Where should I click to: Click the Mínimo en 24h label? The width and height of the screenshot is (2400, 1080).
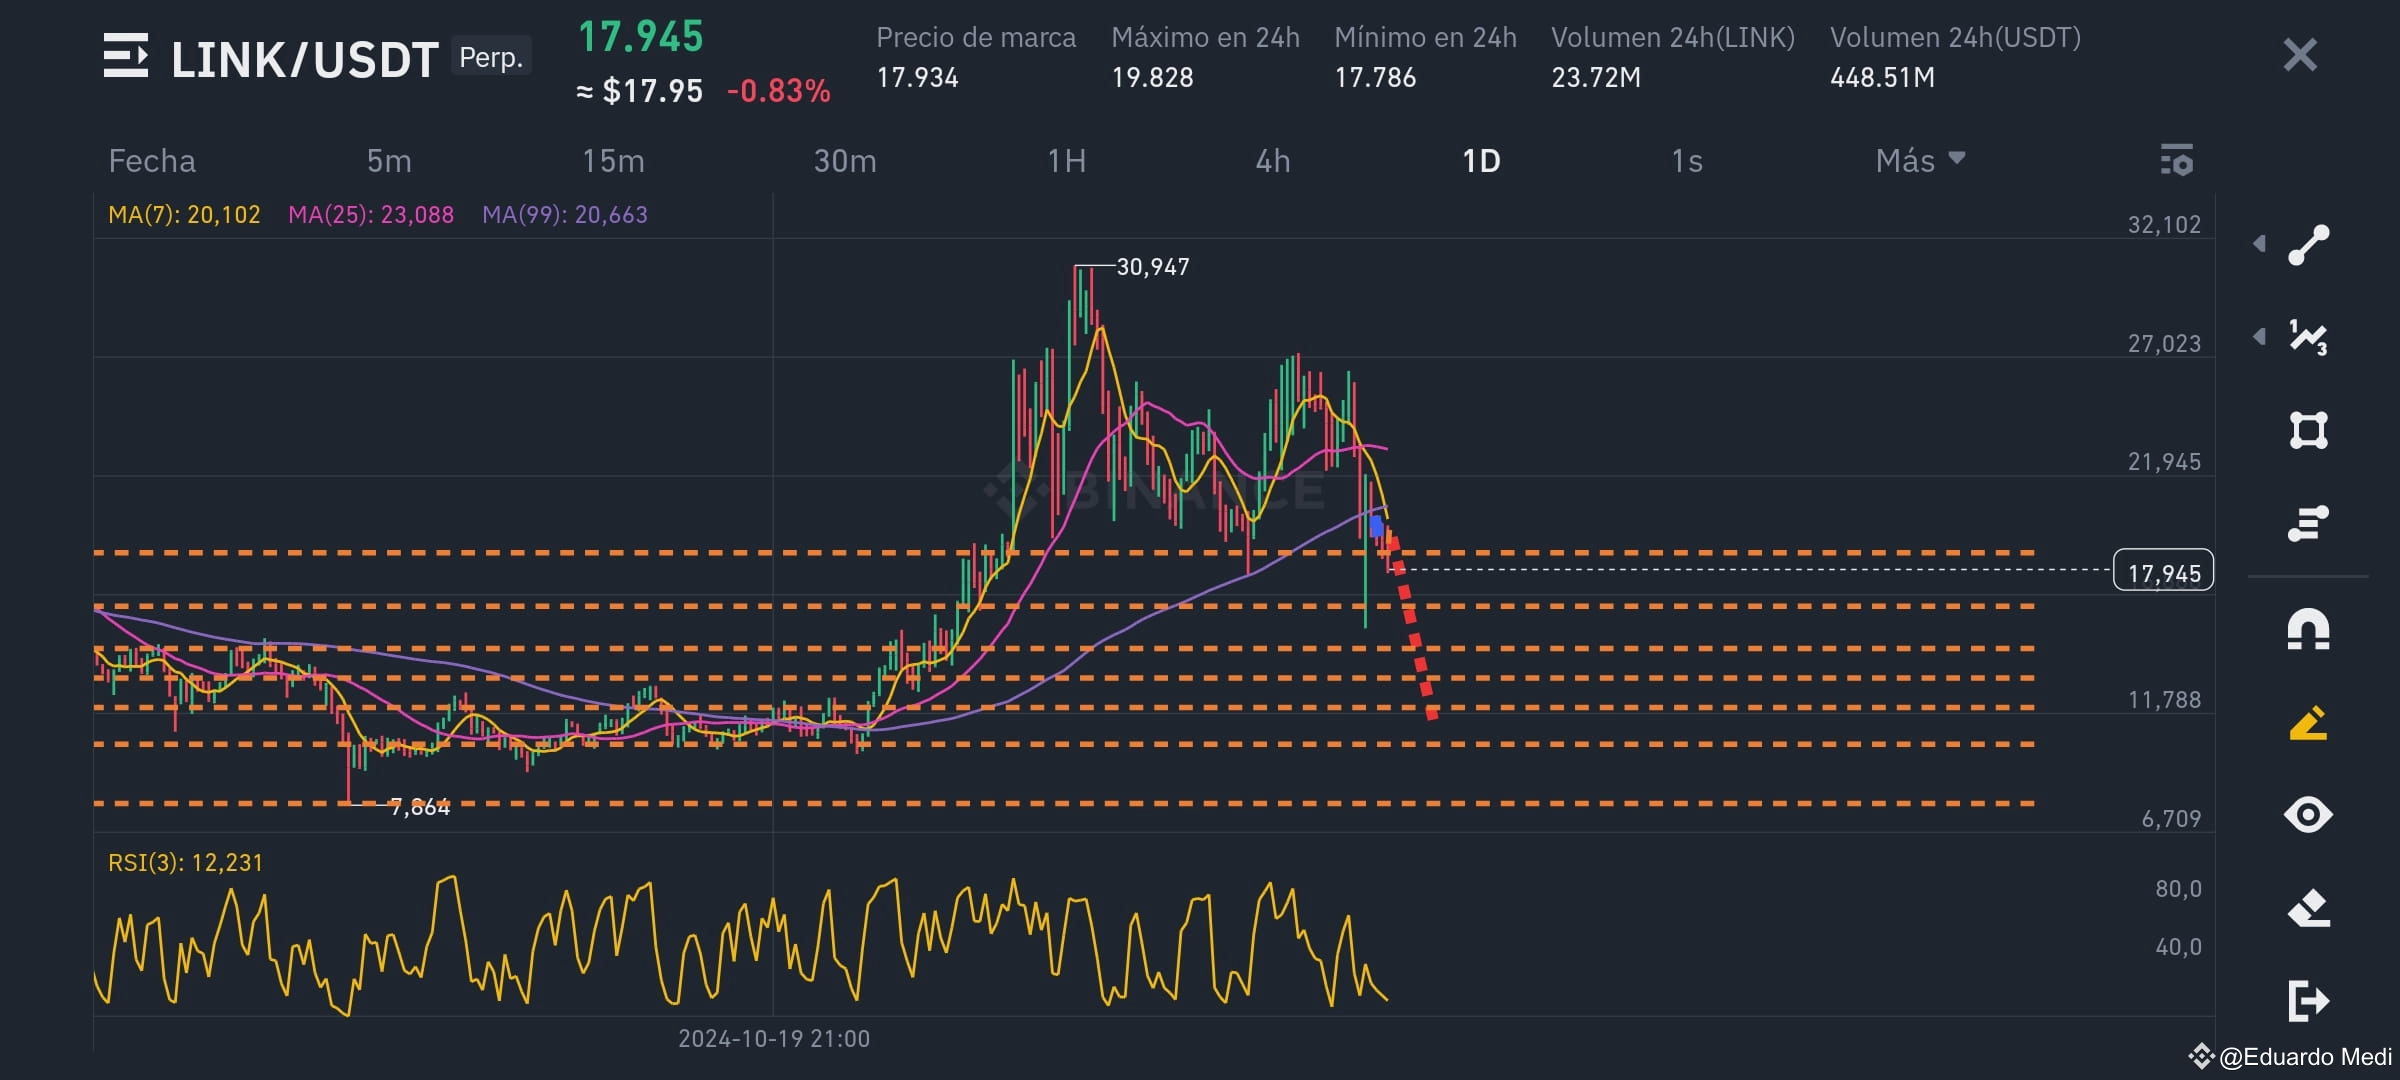pyautogui.click(x=1425, y=38)
